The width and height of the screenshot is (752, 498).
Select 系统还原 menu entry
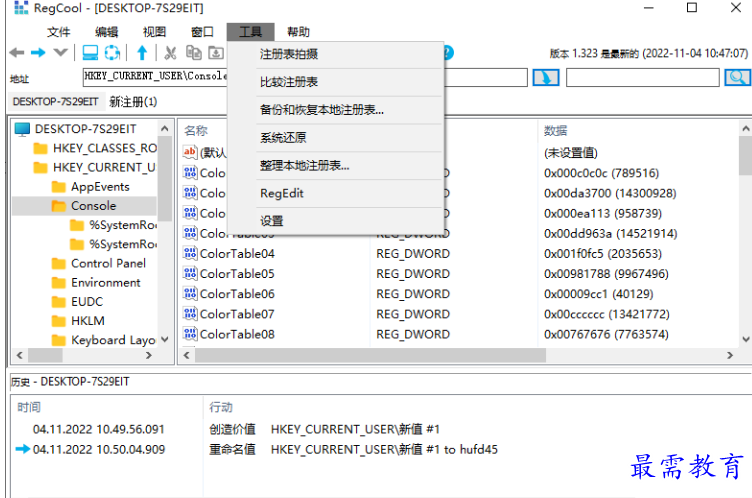(x=336, y=138)
